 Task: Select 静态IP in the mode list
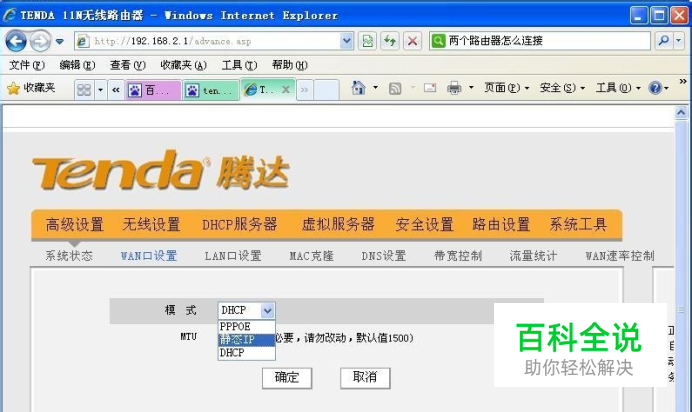[x=246, y=340]
